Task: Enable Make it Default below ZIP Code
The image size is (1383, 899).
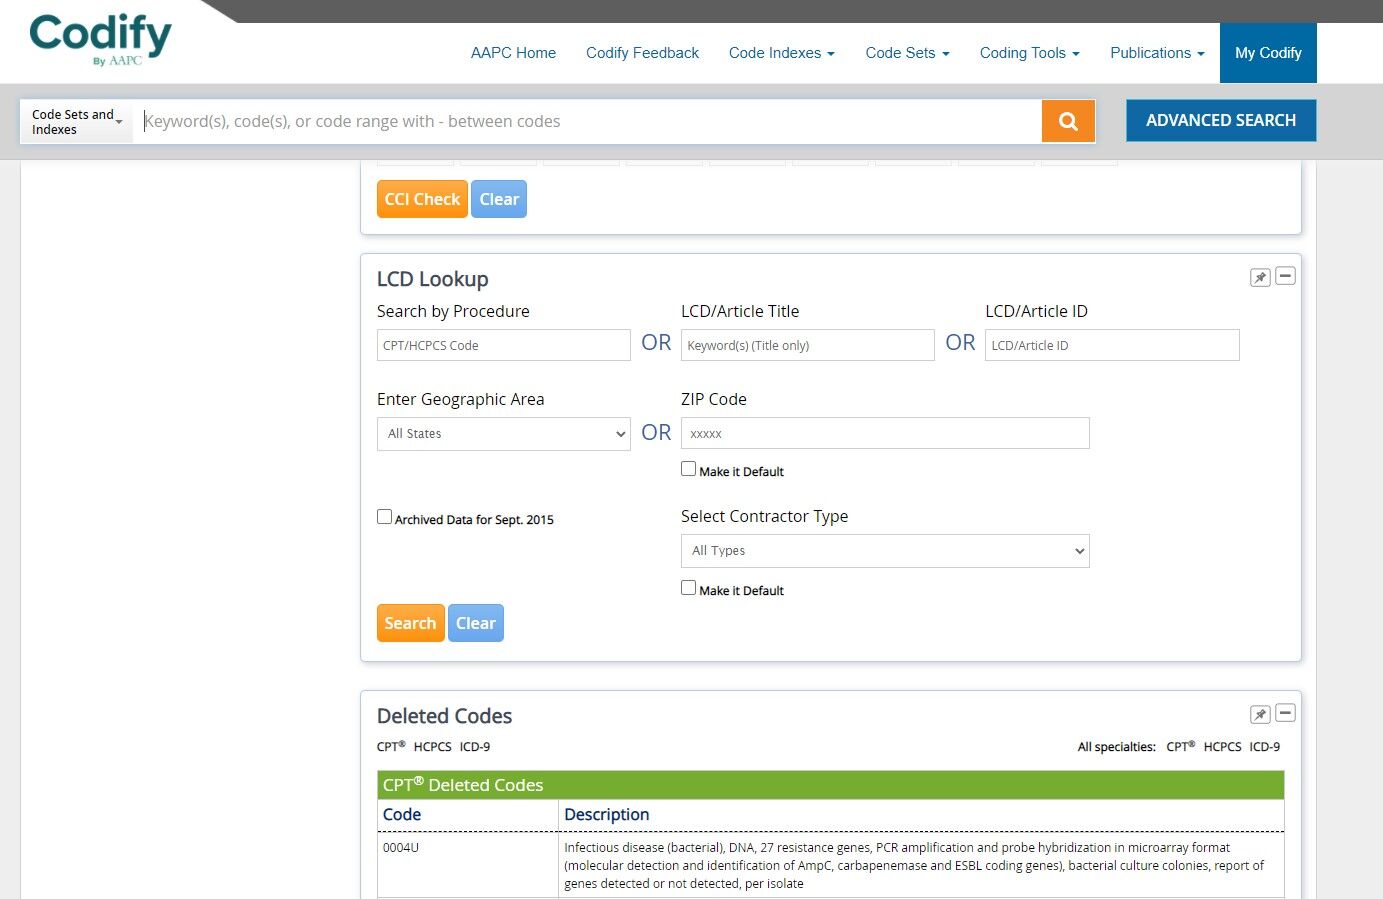Action: 688,468
